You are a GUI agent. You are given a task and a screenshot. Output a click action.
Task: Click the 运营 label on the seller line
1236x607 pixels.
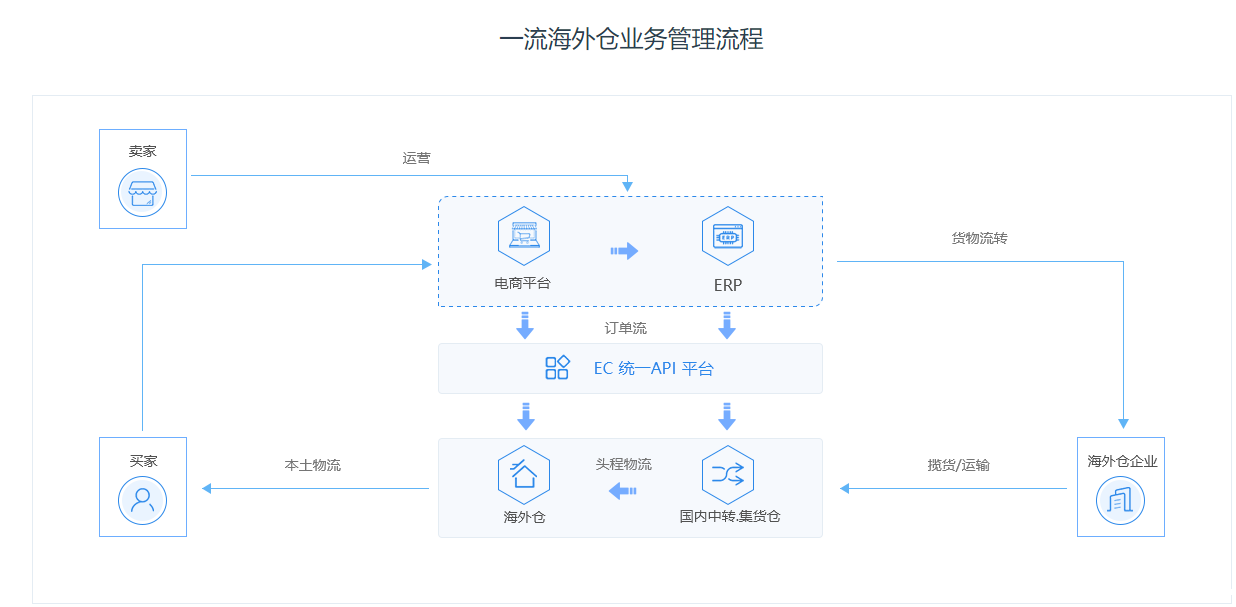416,158
